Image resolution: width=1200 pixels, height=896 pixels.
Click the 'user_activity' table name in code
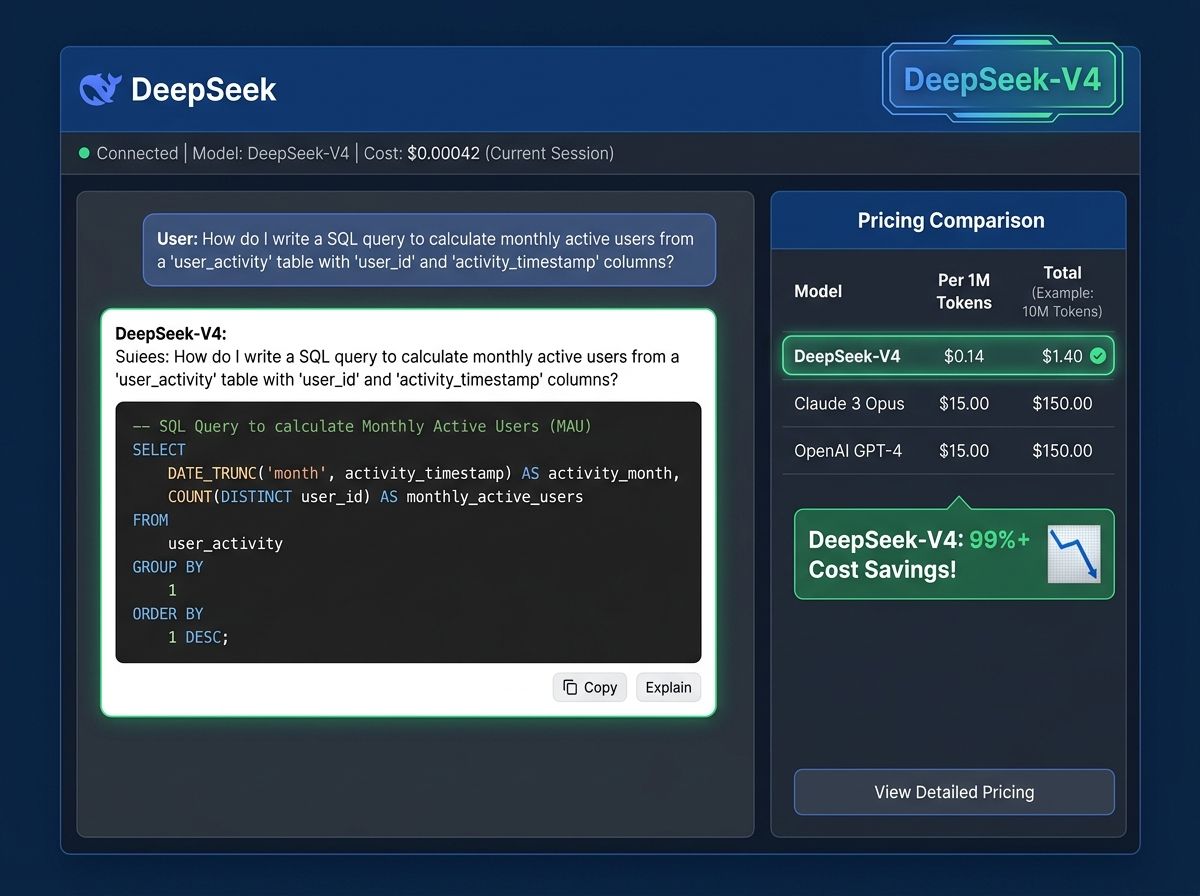click(x=225, y=543)
